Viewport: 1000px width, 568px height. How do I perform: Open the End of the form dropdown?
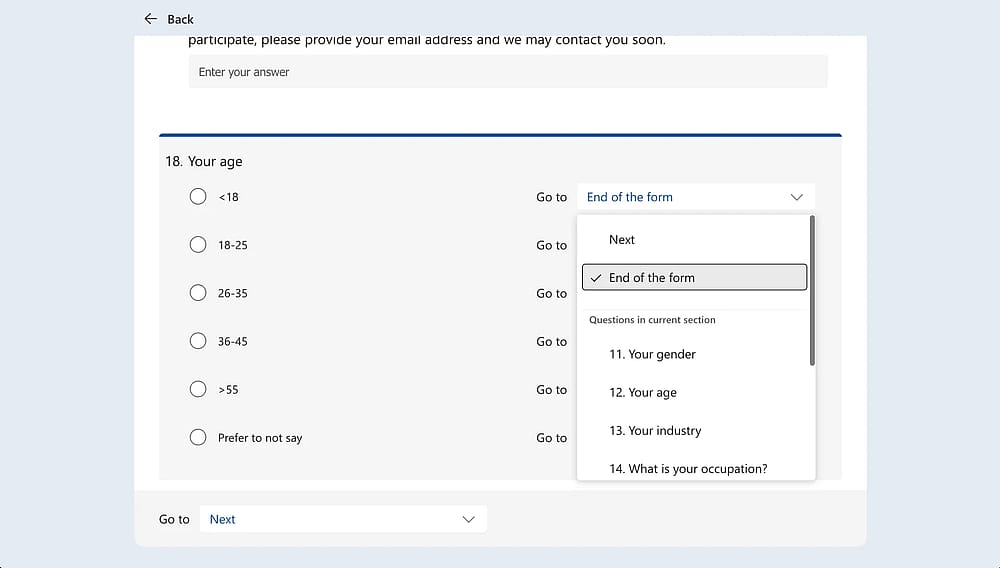tap(696, 197)
